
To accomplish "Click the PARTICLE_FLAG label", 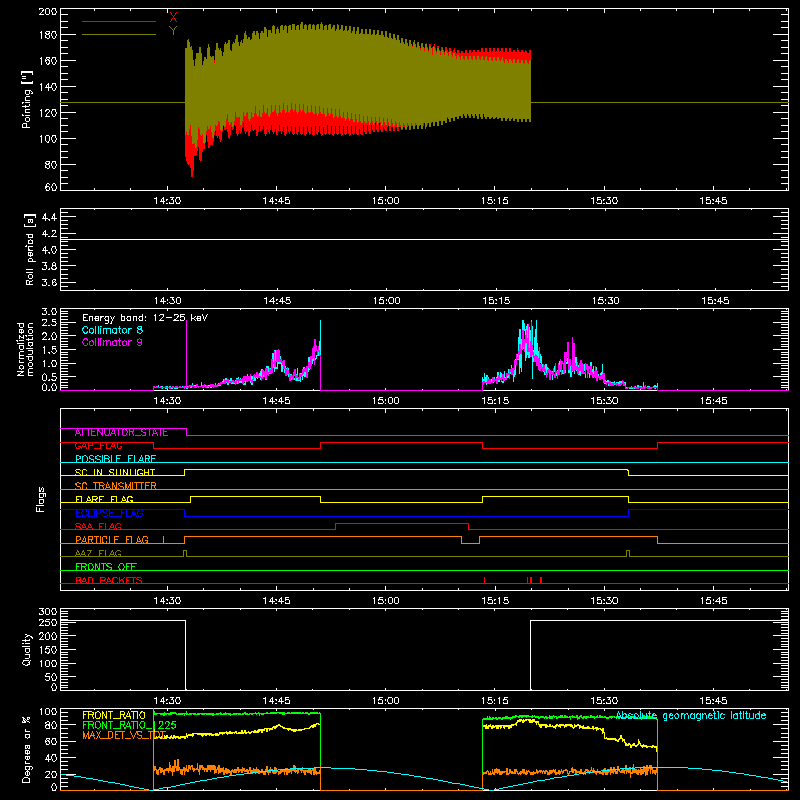I will [112, 540].
